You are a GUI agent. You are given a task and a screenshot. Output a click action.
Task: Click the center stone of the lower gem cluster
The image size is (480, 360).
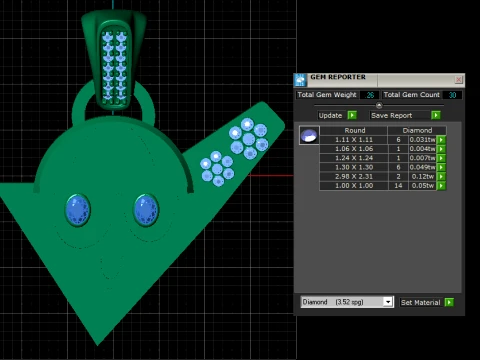[x=217, y=169]
